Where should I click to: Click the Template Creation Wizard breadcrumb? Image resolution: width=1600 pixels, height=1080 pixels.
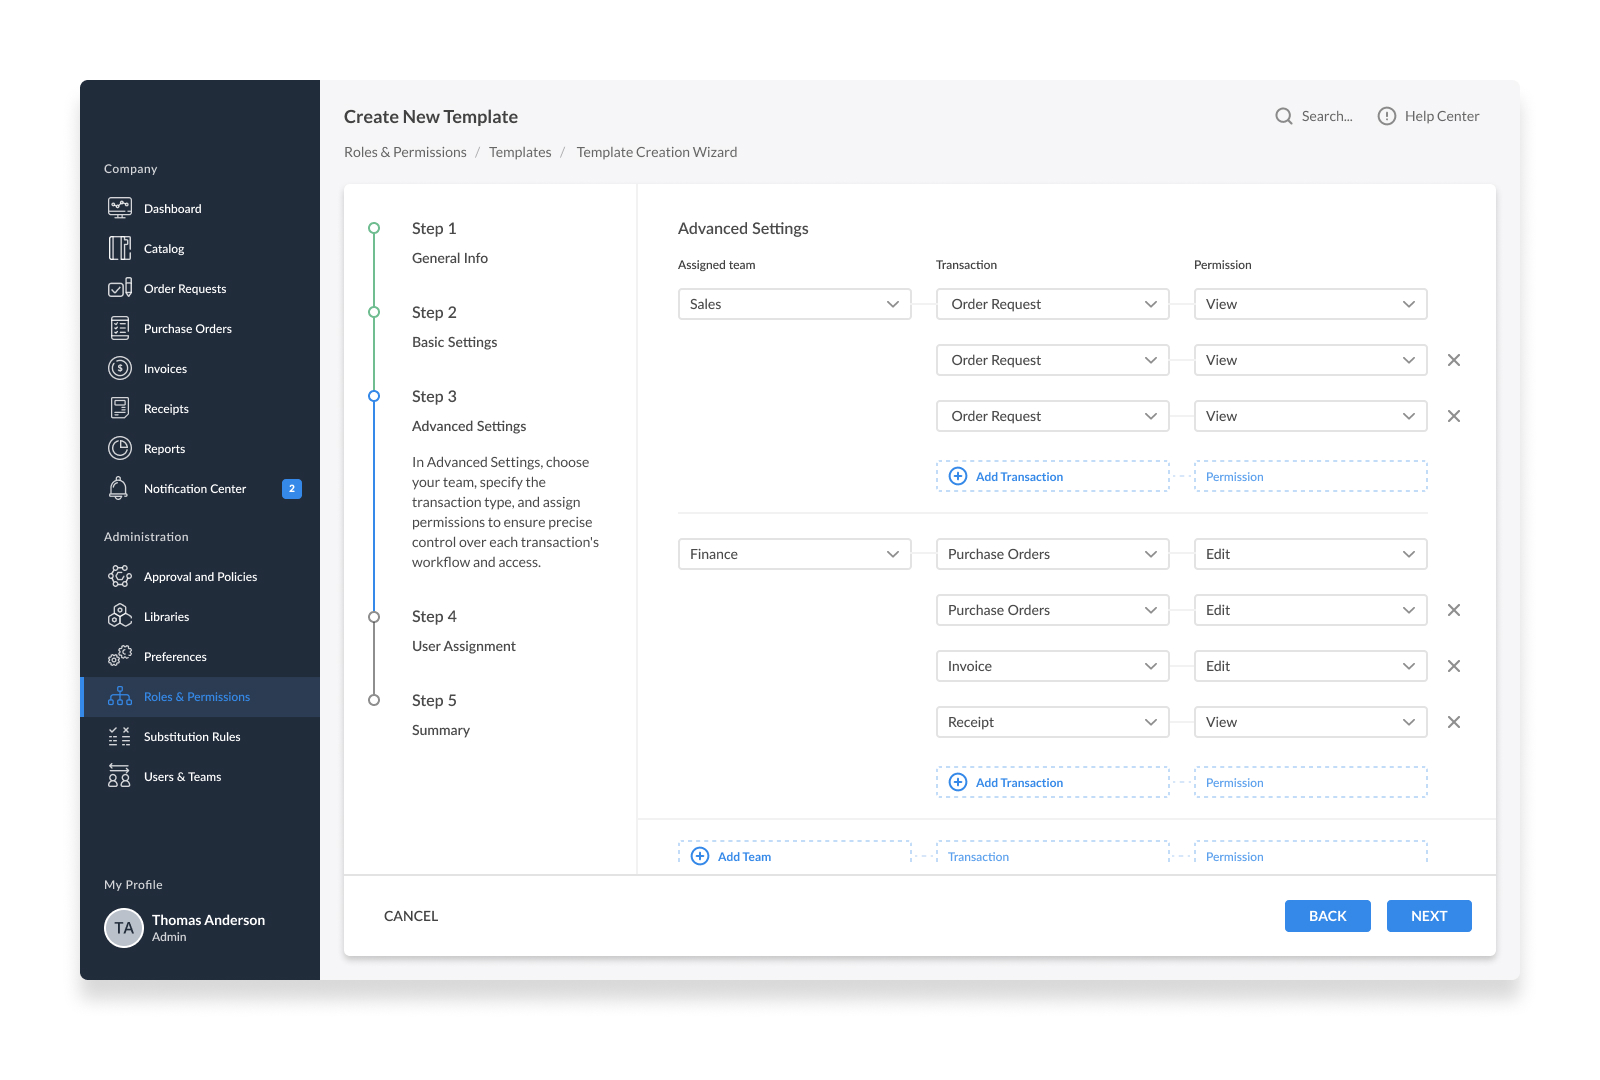click(657, 152)
